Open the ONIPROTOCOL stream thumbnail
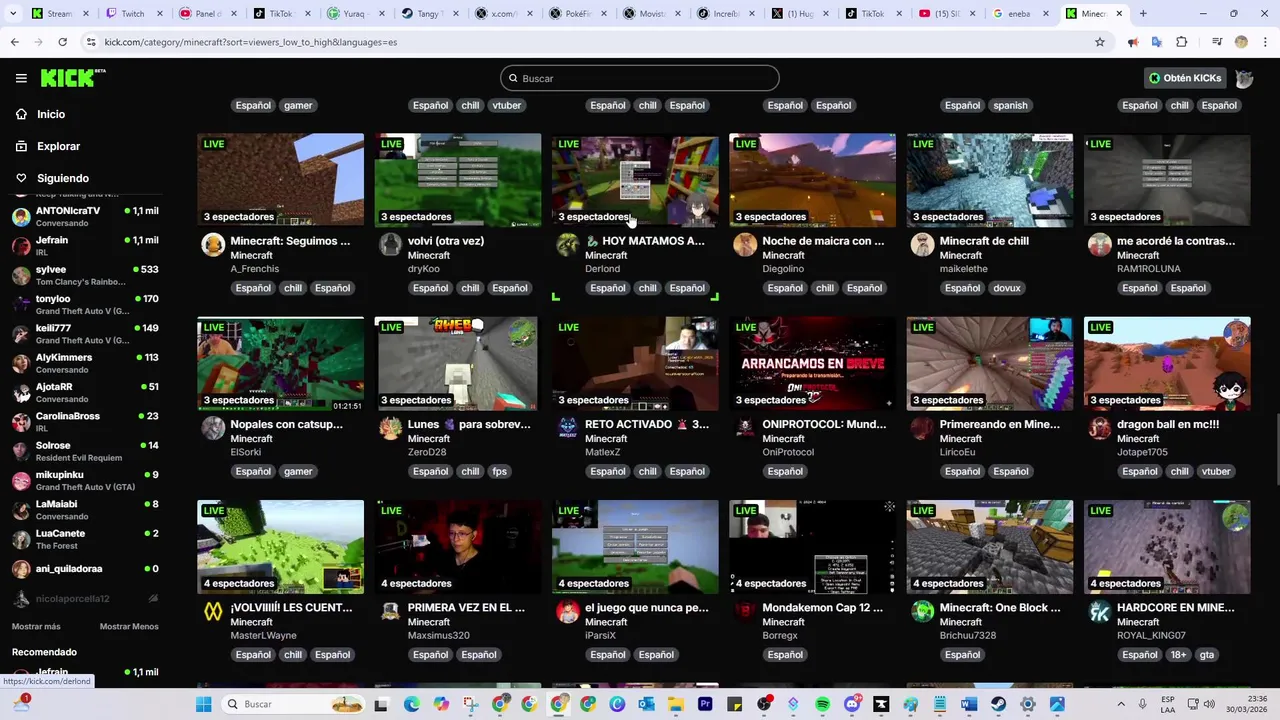The image size is (1280, 720). (812, 364)
